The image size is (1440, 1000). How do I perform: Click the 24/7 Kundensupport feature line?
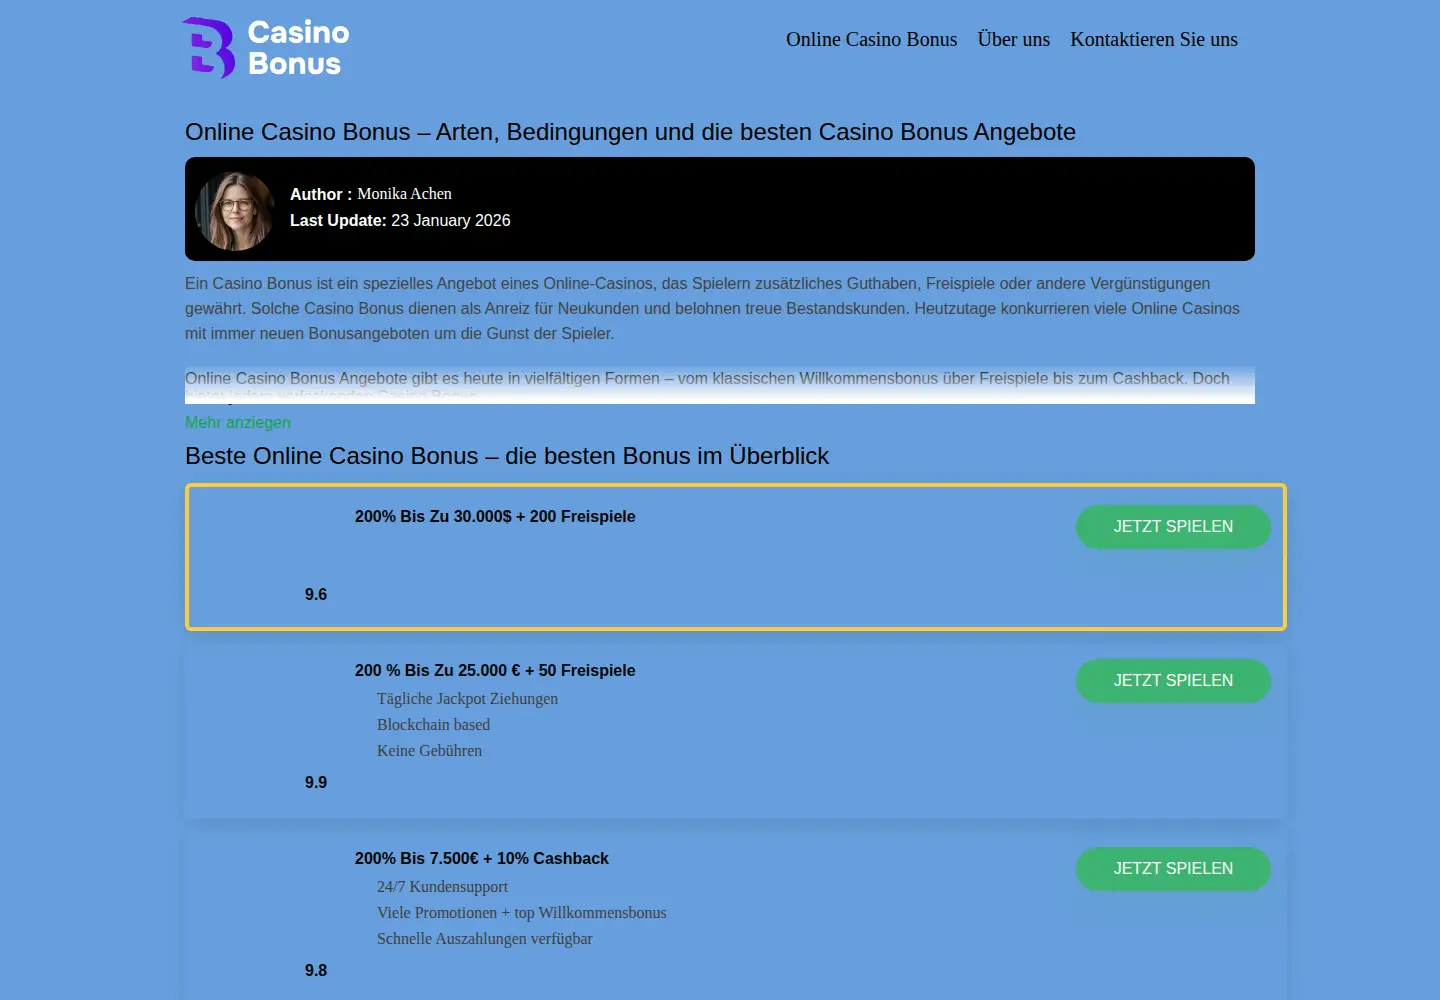[442, 886]
